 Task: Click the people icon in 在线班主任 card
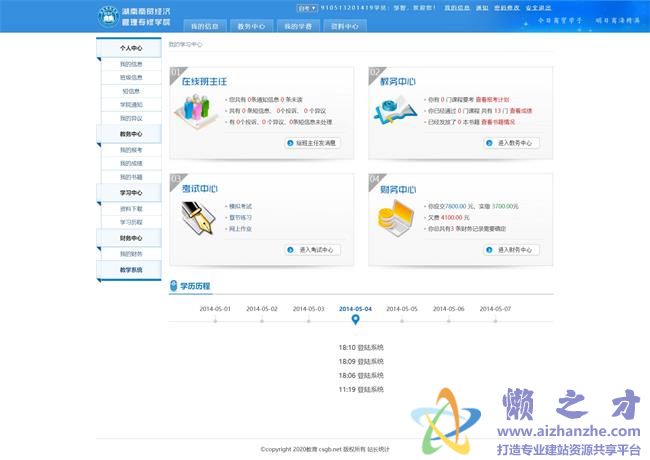[196, 111]
